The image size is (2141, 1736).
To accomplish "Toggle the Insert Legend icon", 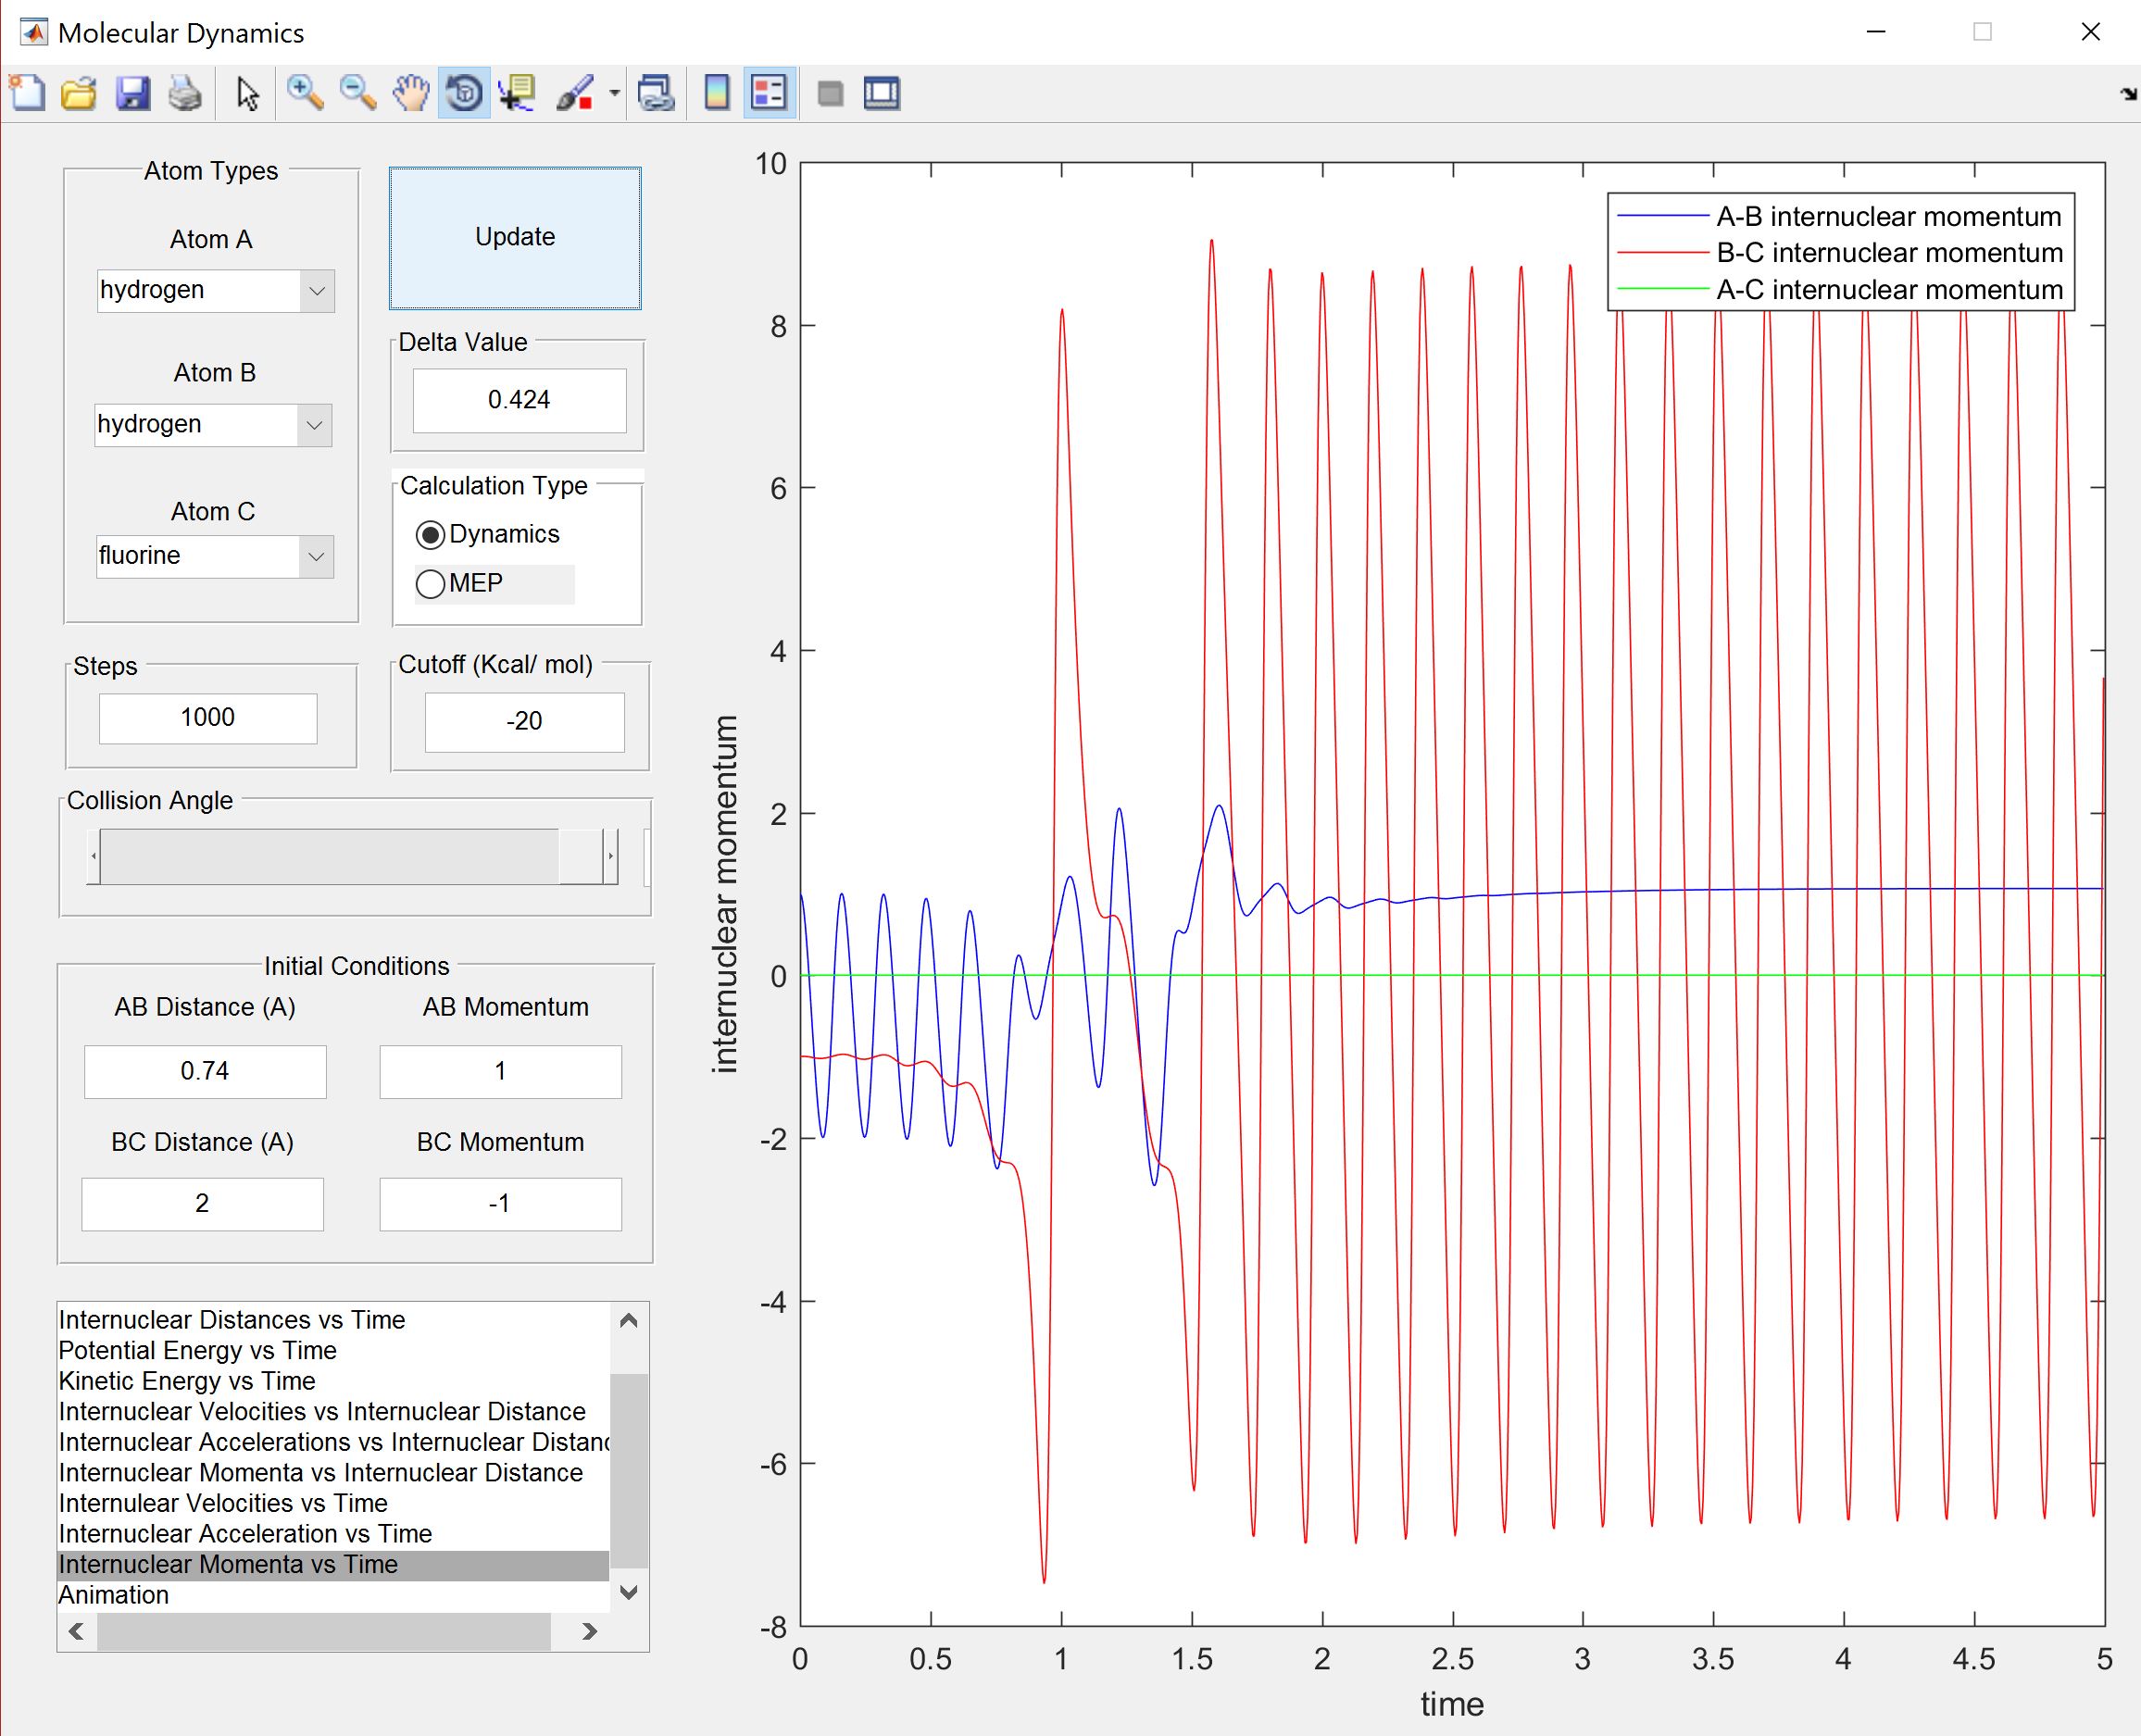I will [769, 94].
